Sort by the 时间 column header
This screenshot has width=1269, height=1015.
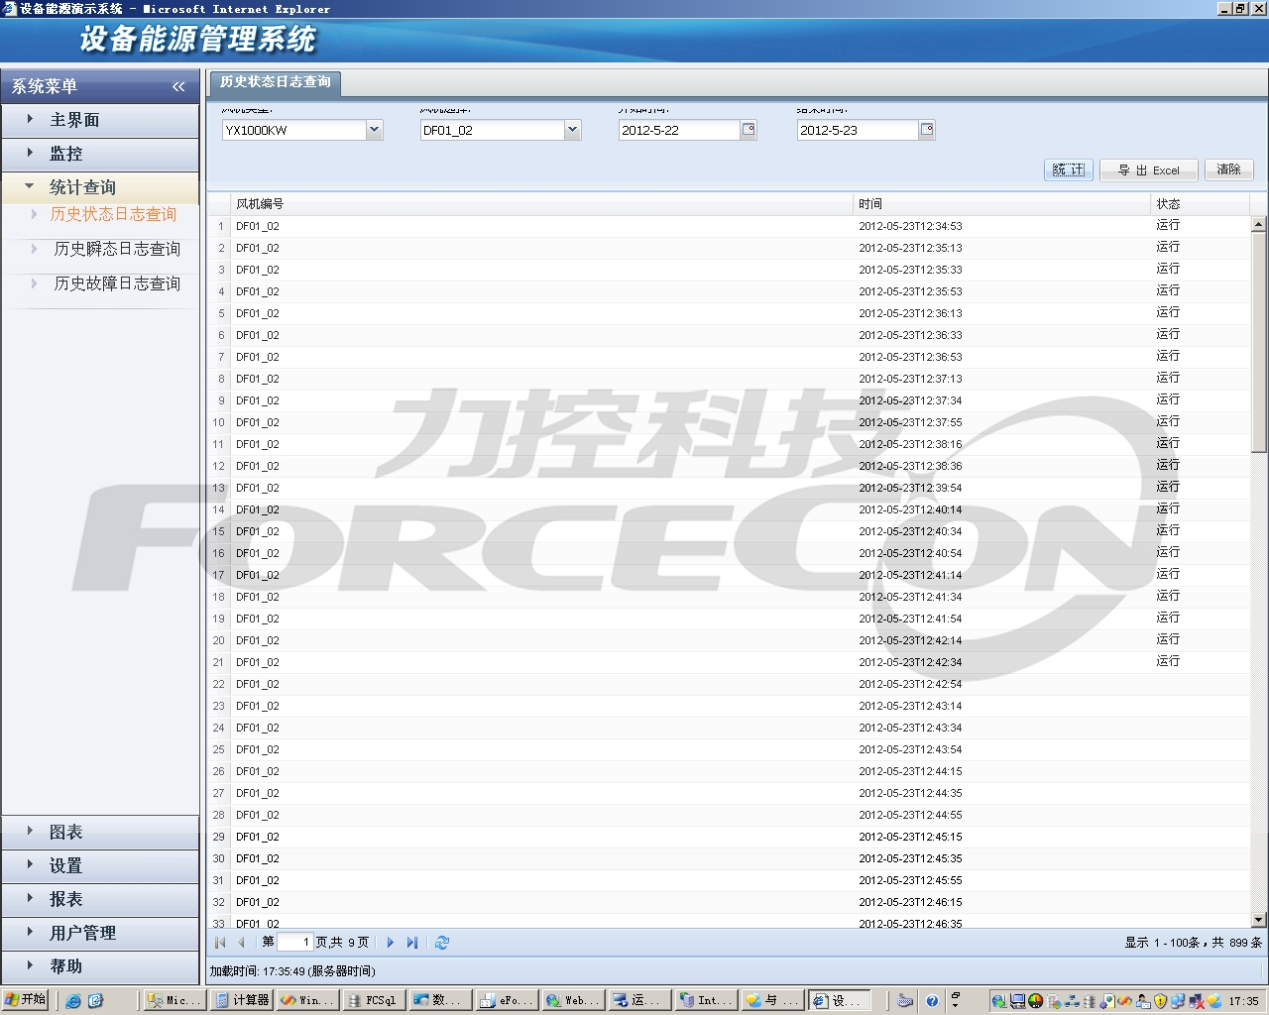(x=1002, y=204)
